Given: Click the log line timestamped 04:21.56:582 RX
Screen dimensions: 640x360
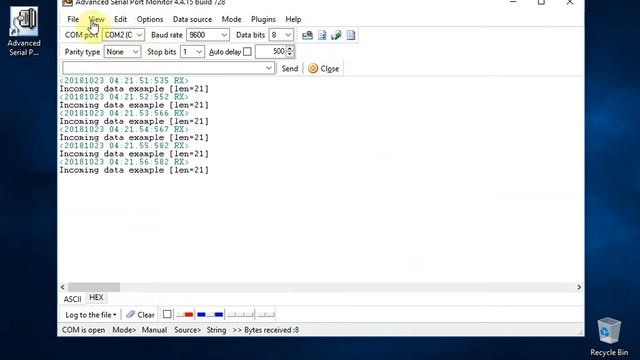Looking at the screenshot, I should (x=124, y=162).
